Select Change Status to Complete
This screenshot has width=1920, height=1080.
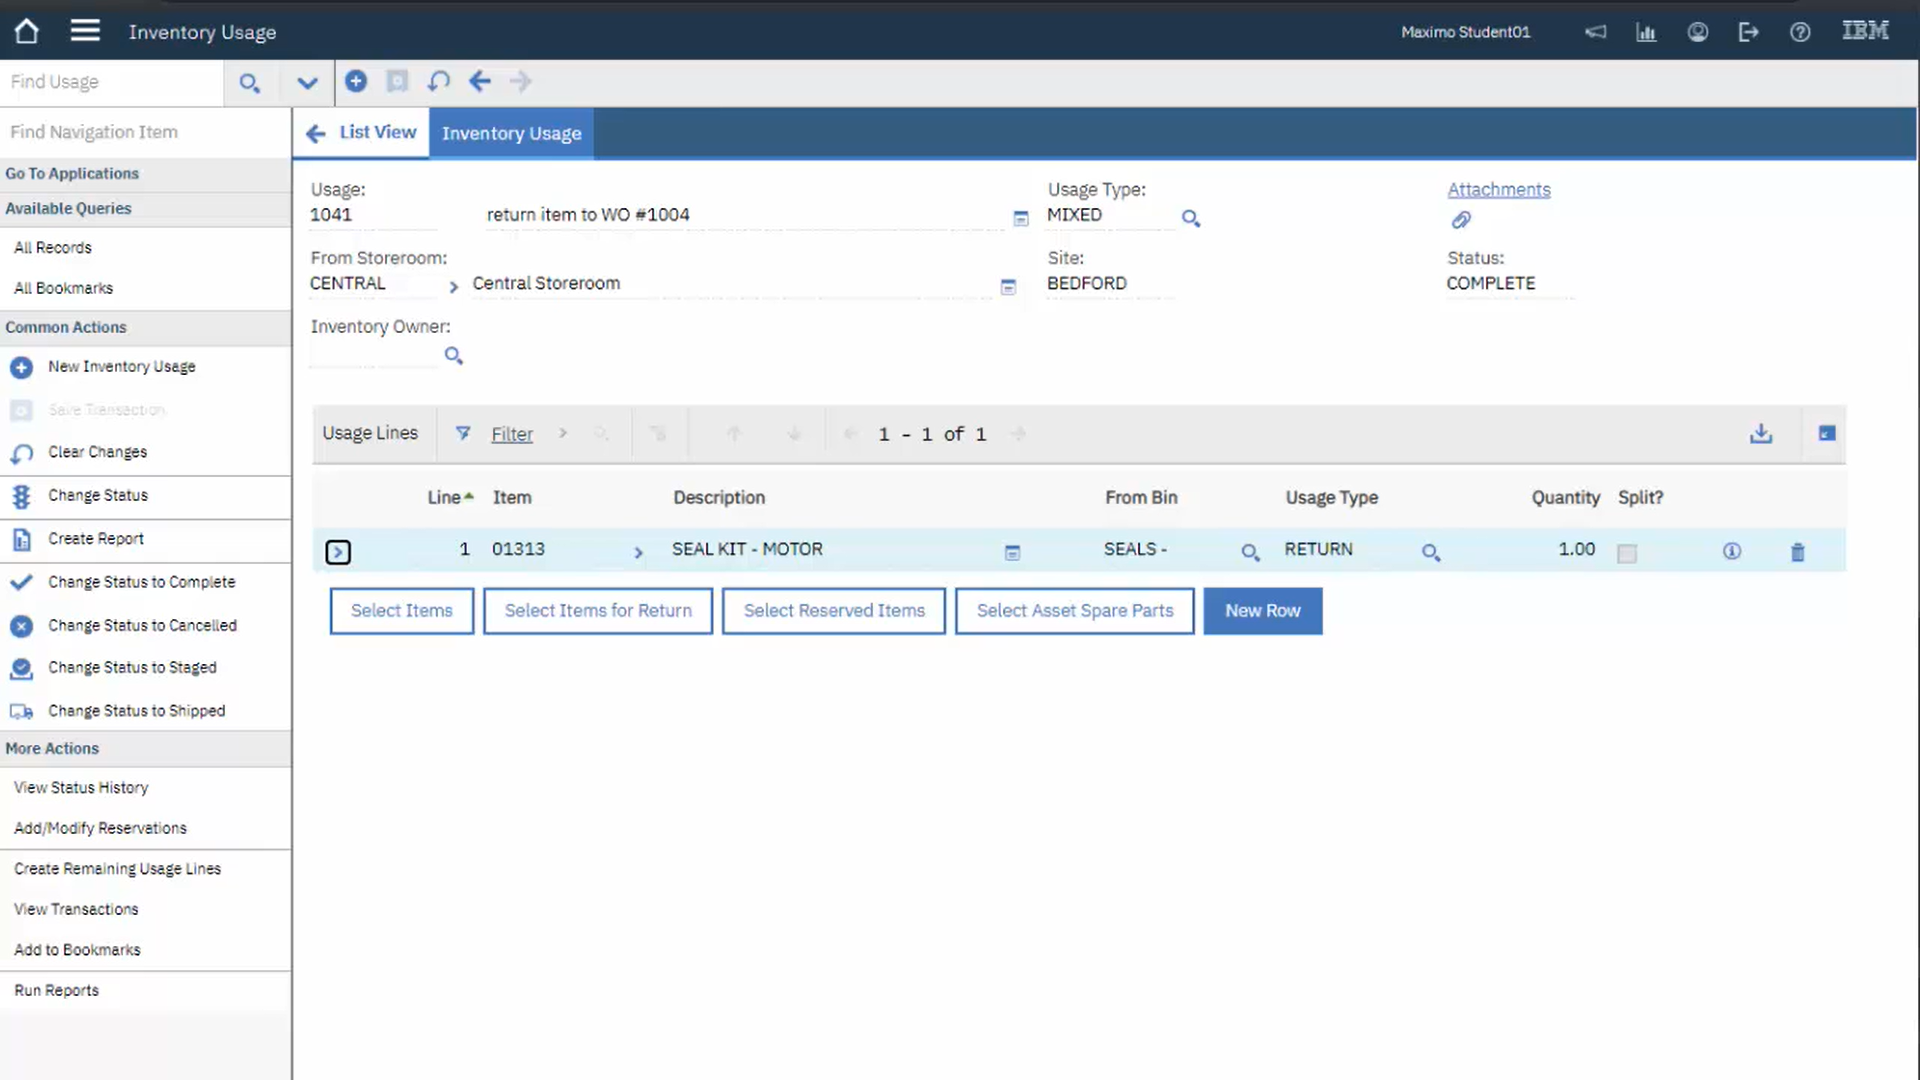(142, 582)
